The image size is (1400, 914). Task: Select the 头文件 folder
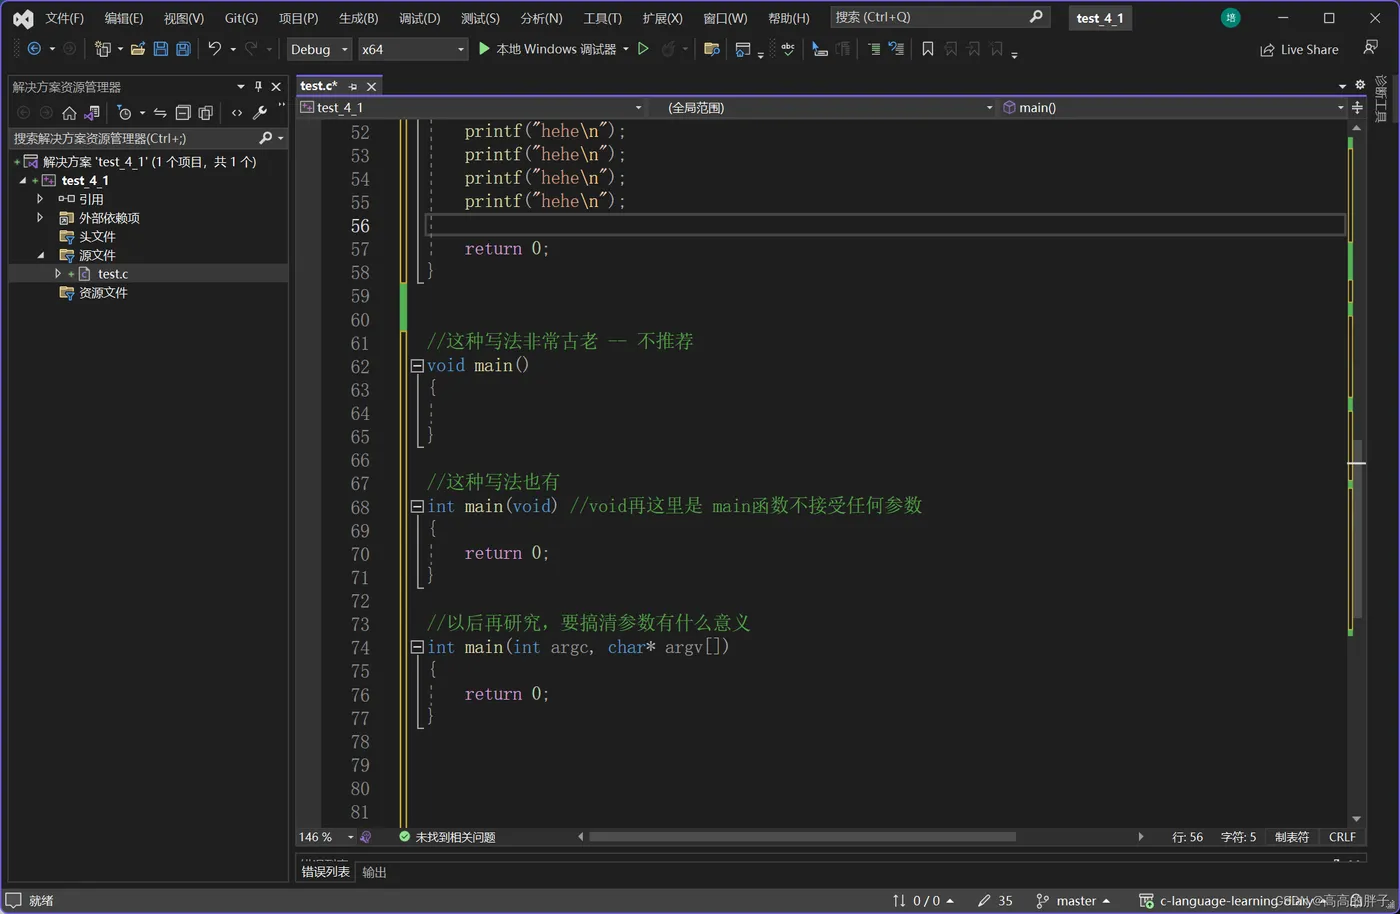click(x=97, y=237)
